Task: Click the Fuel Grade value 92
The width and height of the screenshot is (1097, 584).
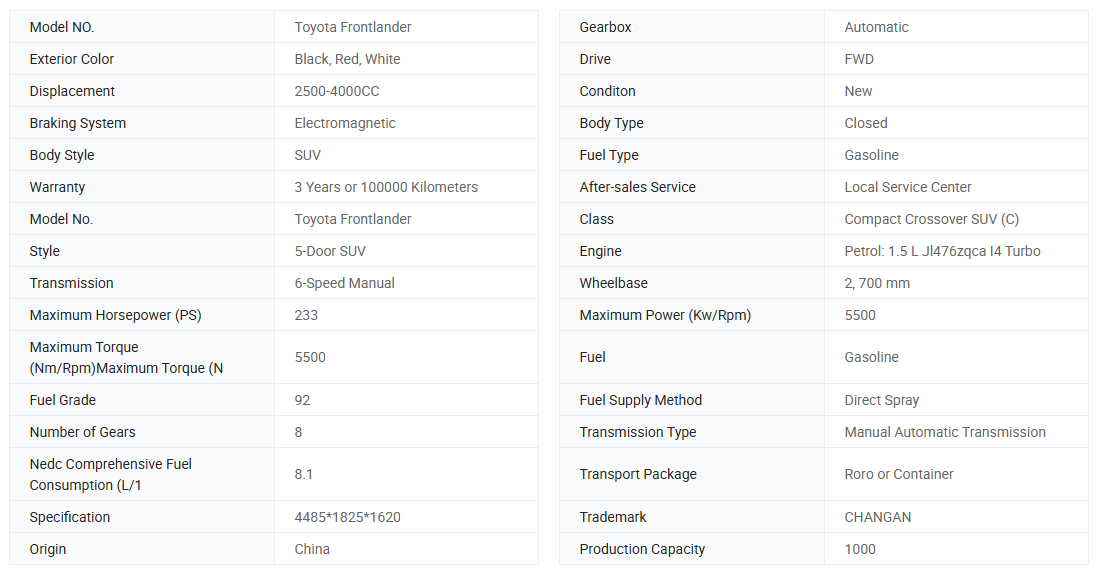Action: point(302,400)
